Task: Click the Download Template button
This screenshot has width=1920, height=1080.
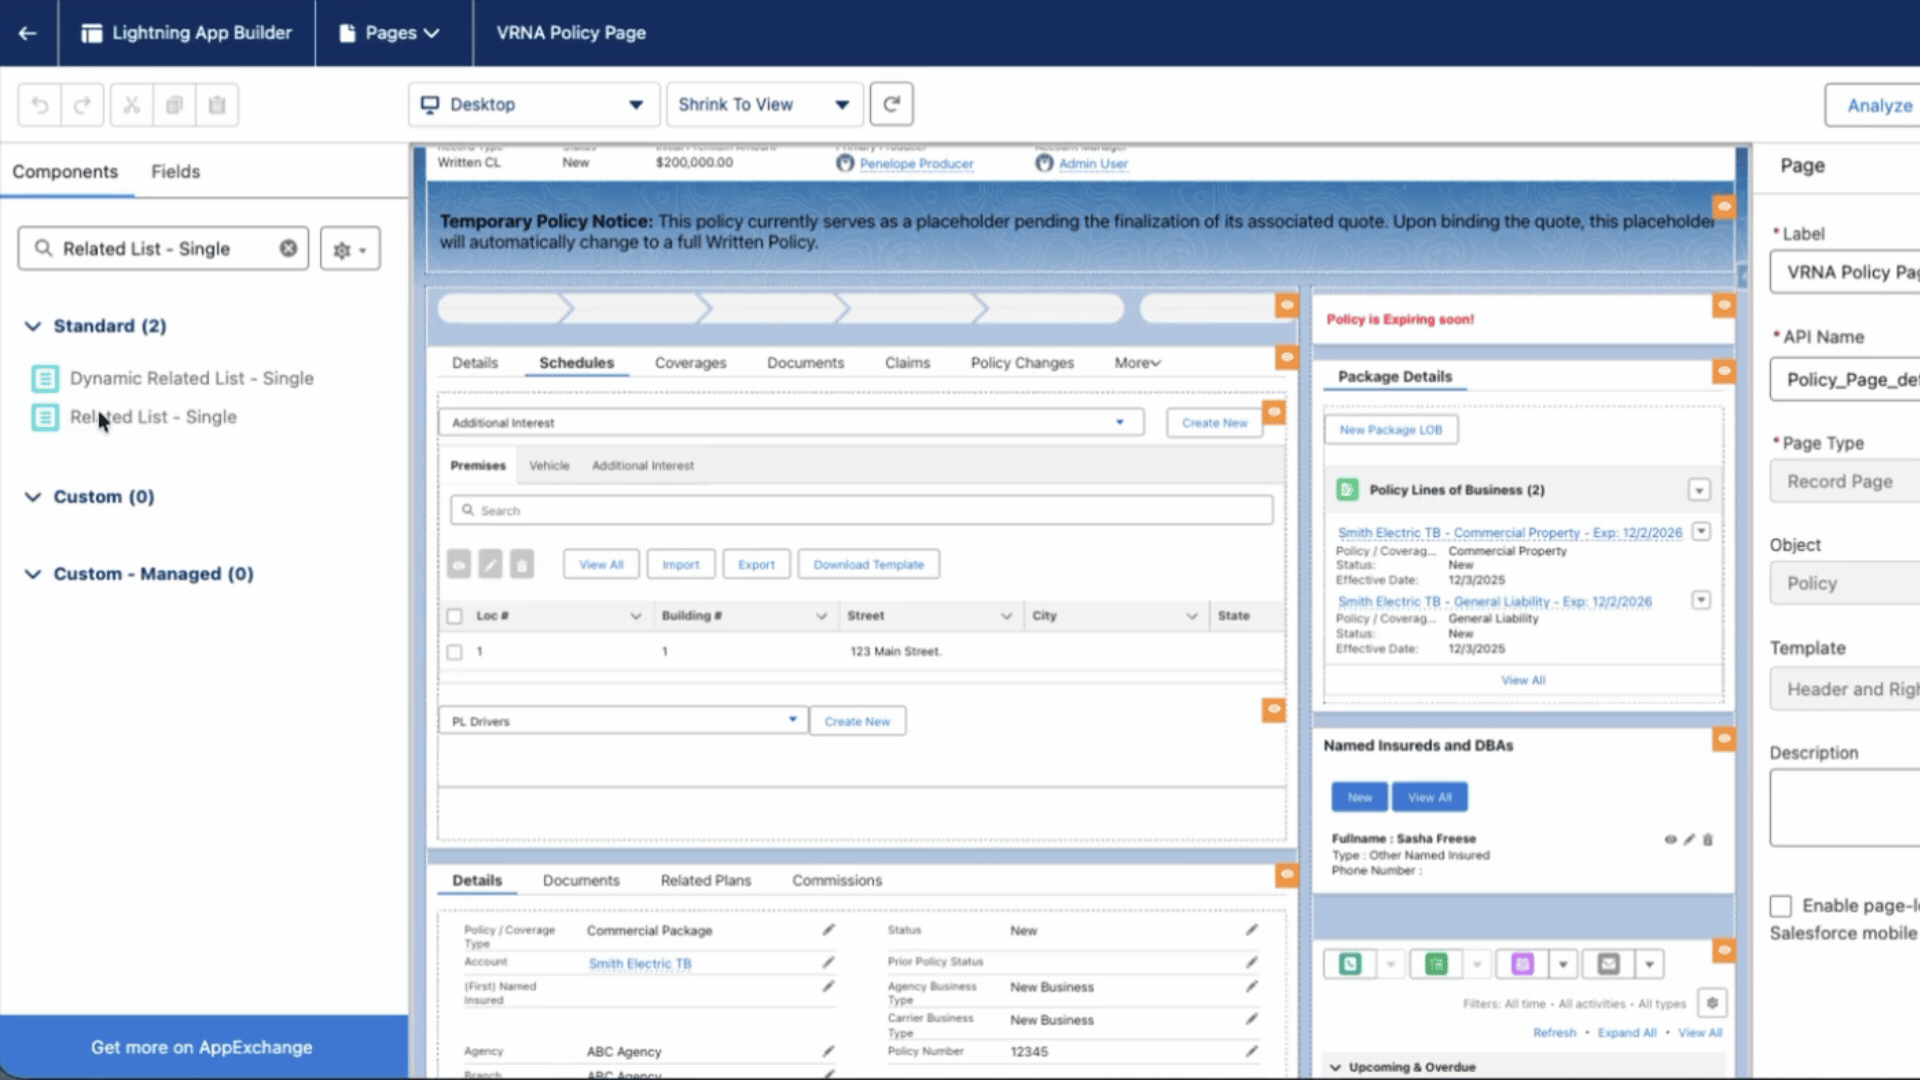Action: [868, 565]
